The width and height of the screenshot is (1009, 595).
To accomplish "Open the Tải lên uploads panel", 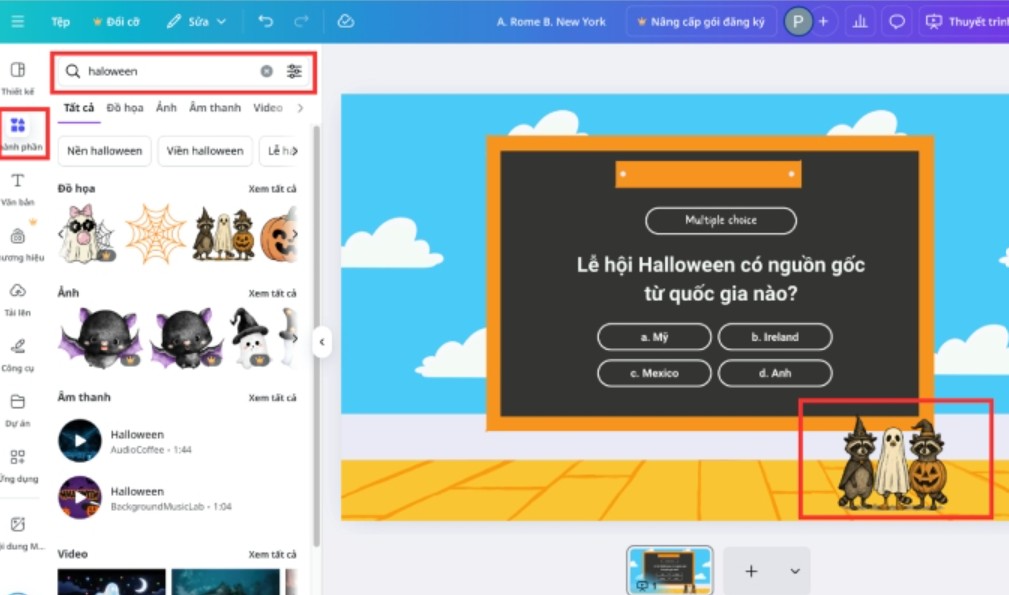I will point(17,298).
